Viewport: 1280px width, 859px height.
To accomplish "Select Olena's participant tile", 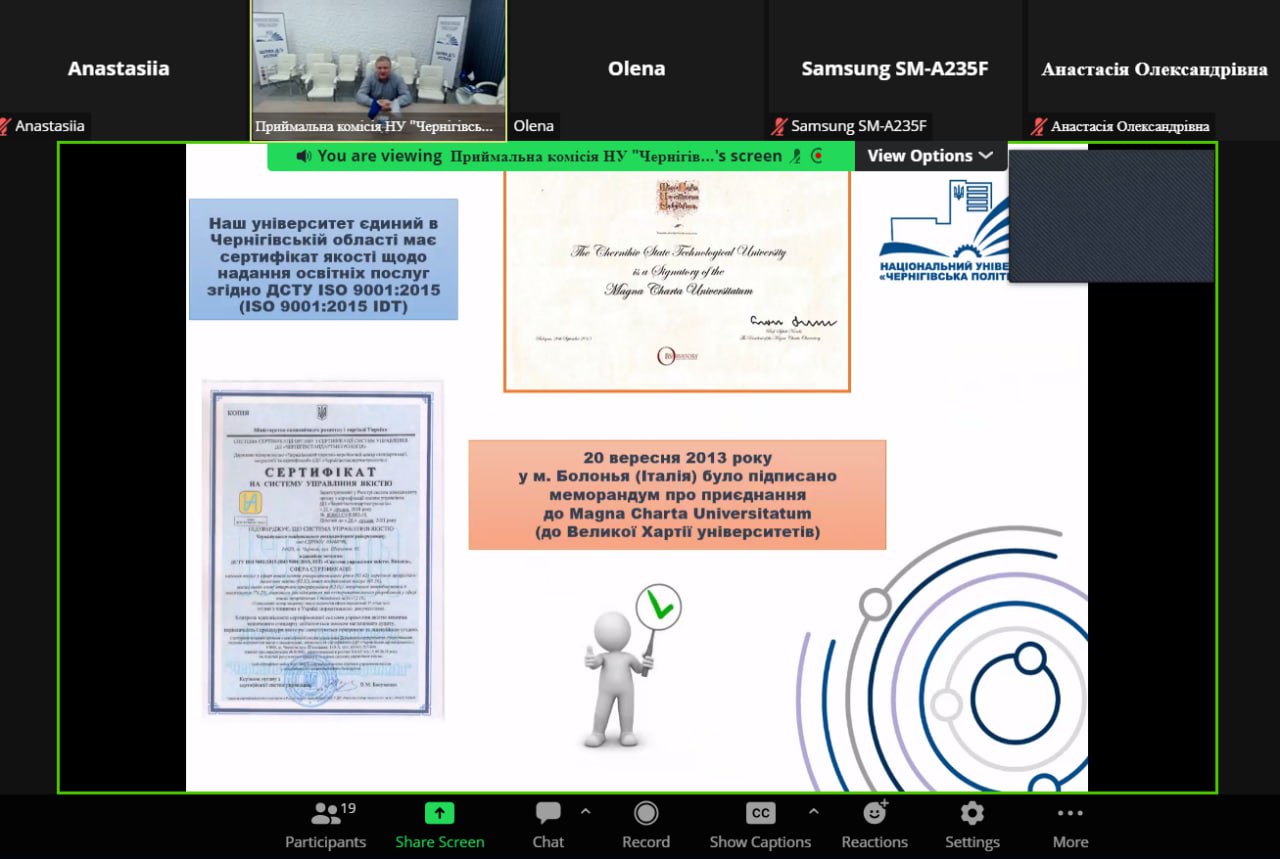I will [x=636, y=69].
